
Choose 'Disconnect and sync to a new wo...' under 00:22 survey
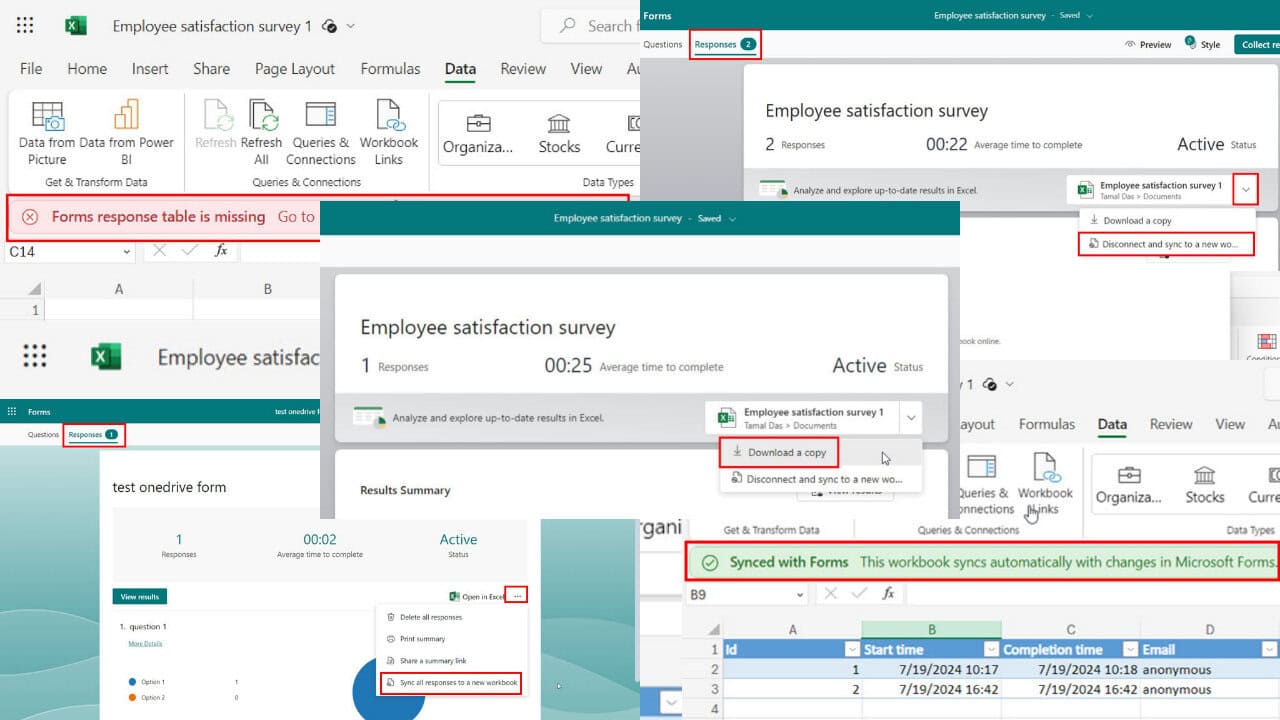pyautogui.click(x=1166, y=244)
